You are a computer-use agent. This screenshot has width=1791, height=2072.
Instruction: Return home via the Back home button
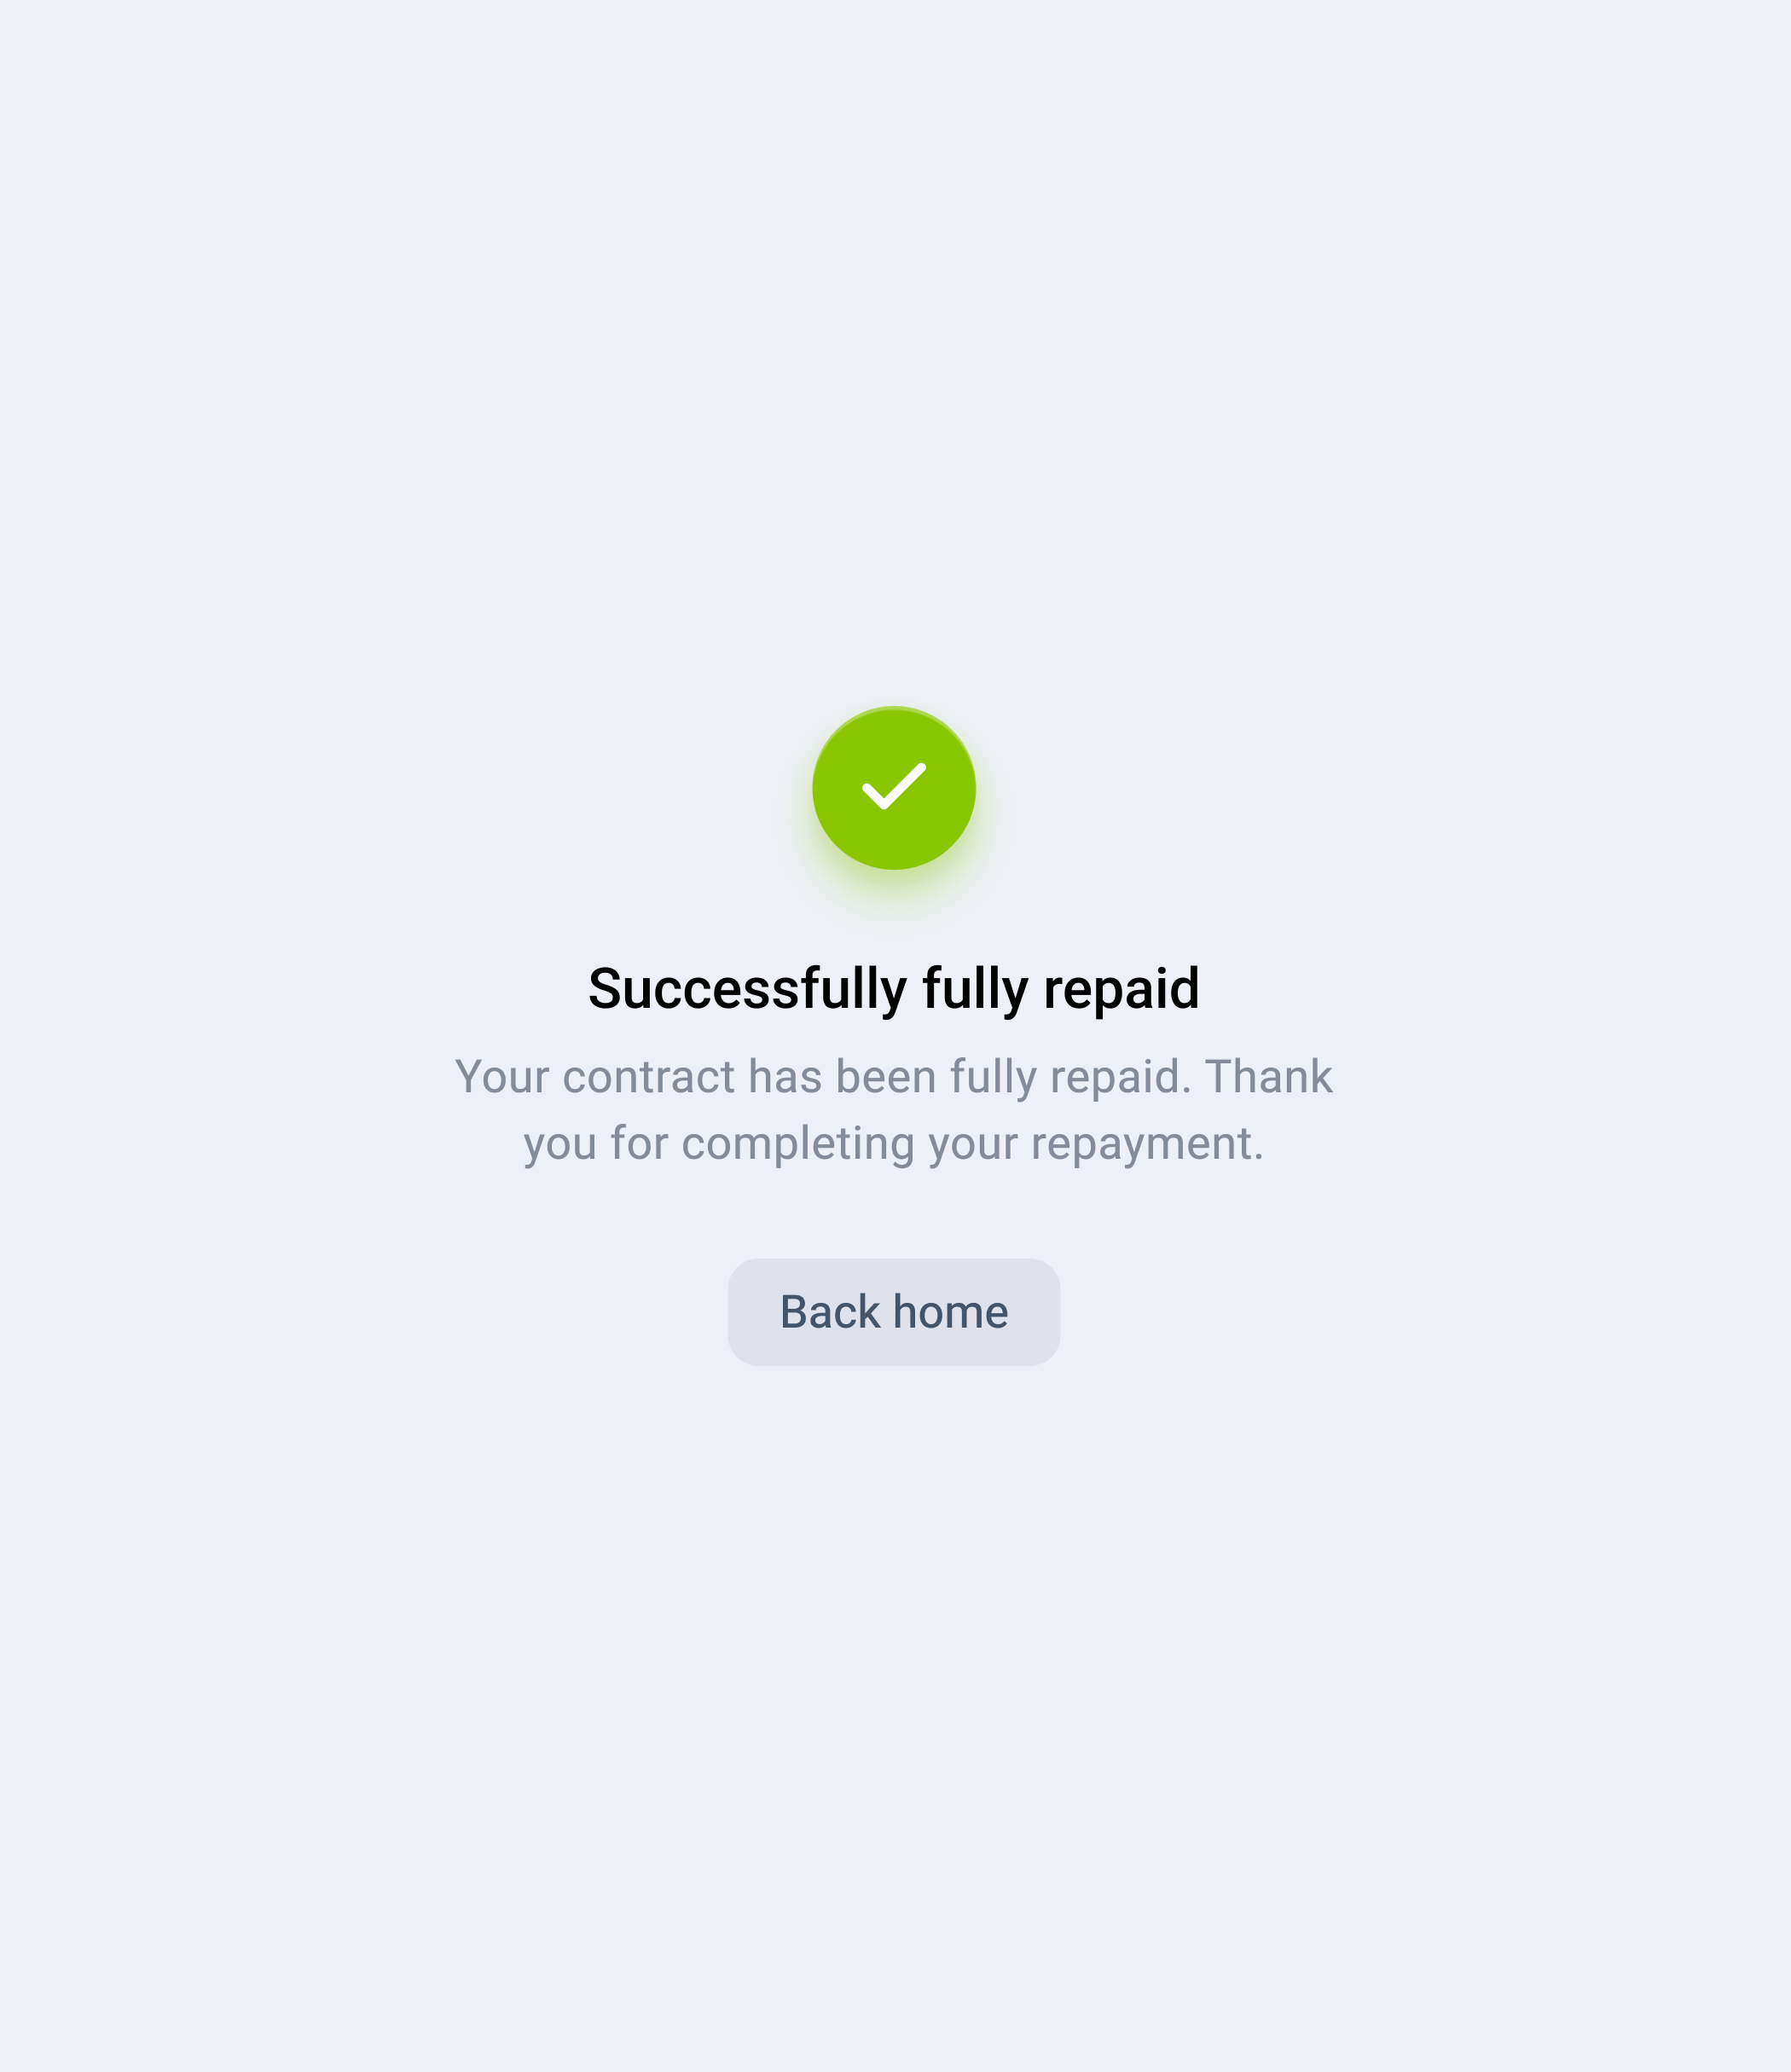pyautogui.click(x=894, y=1312)
